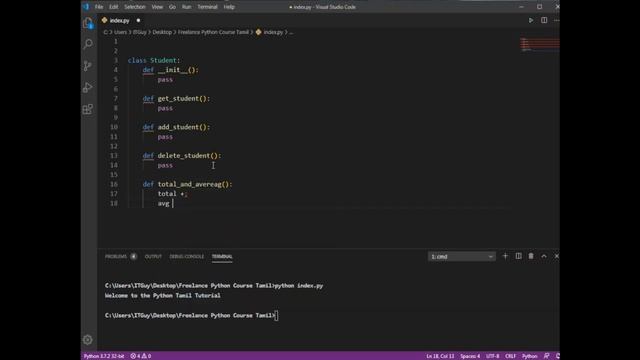Viewport: 640px width, 360px height.
Task: Click Users folder in breadcrumb
Action: (120, 32)
